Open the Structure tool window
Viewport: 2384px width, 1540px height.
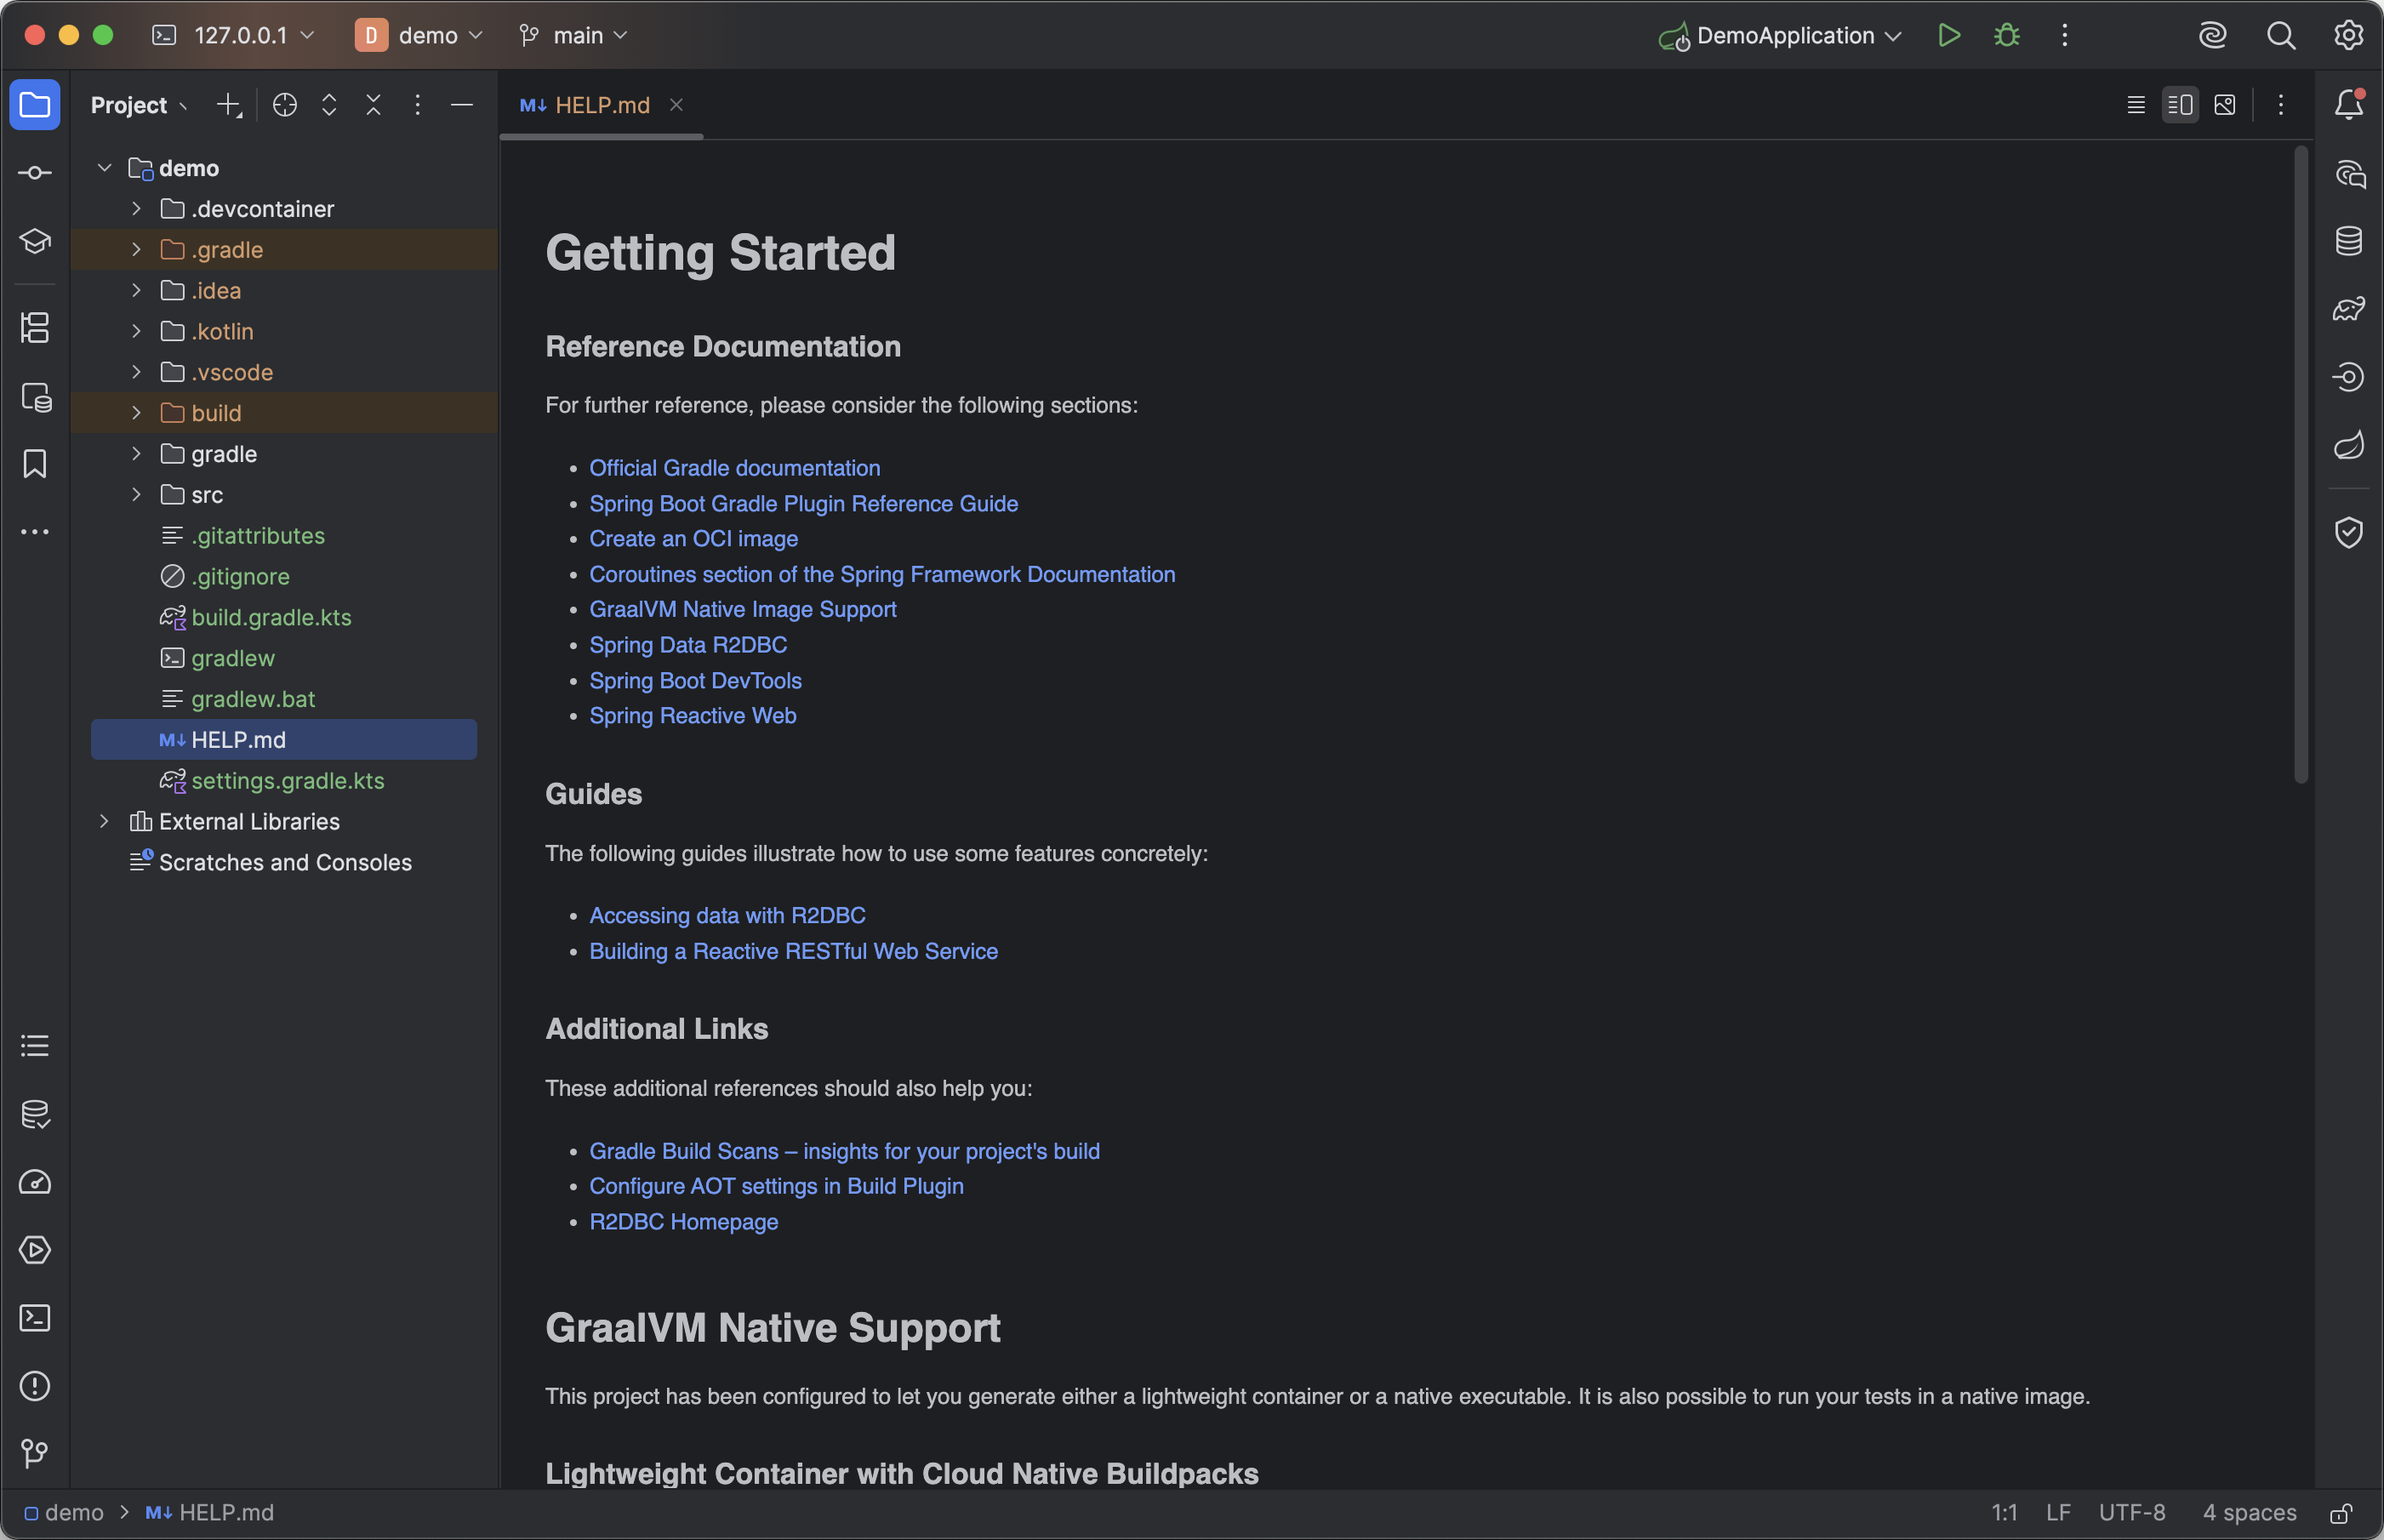coord(35,328)
